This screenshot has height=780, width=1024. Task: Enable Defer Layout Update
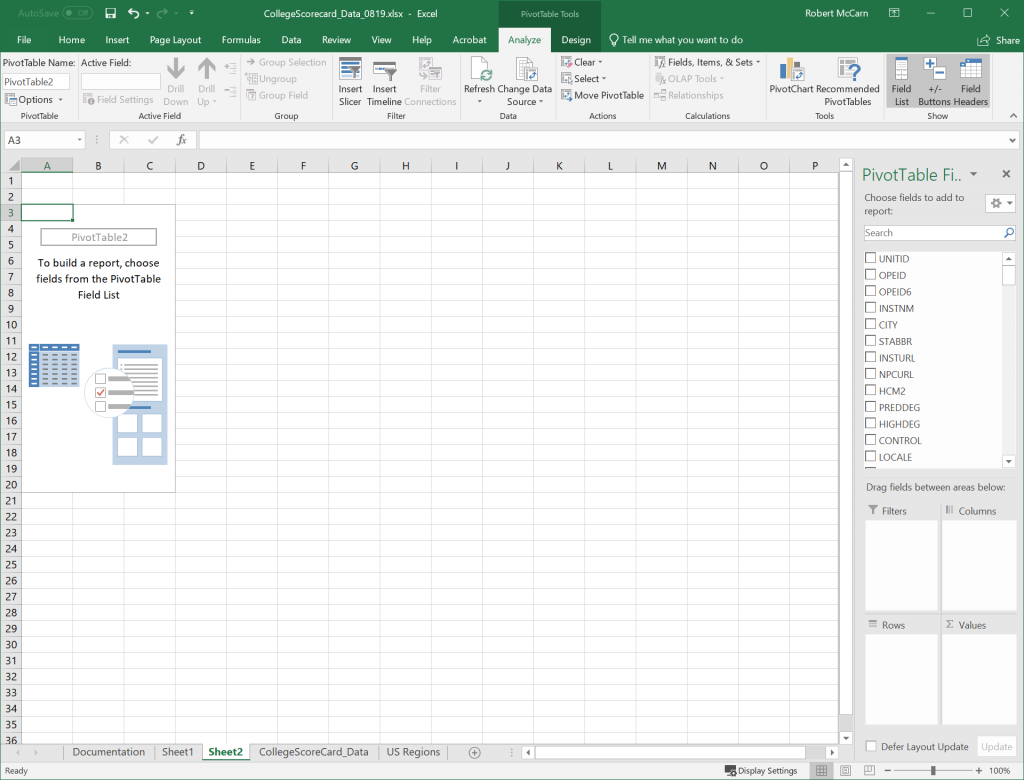point(871,746)
